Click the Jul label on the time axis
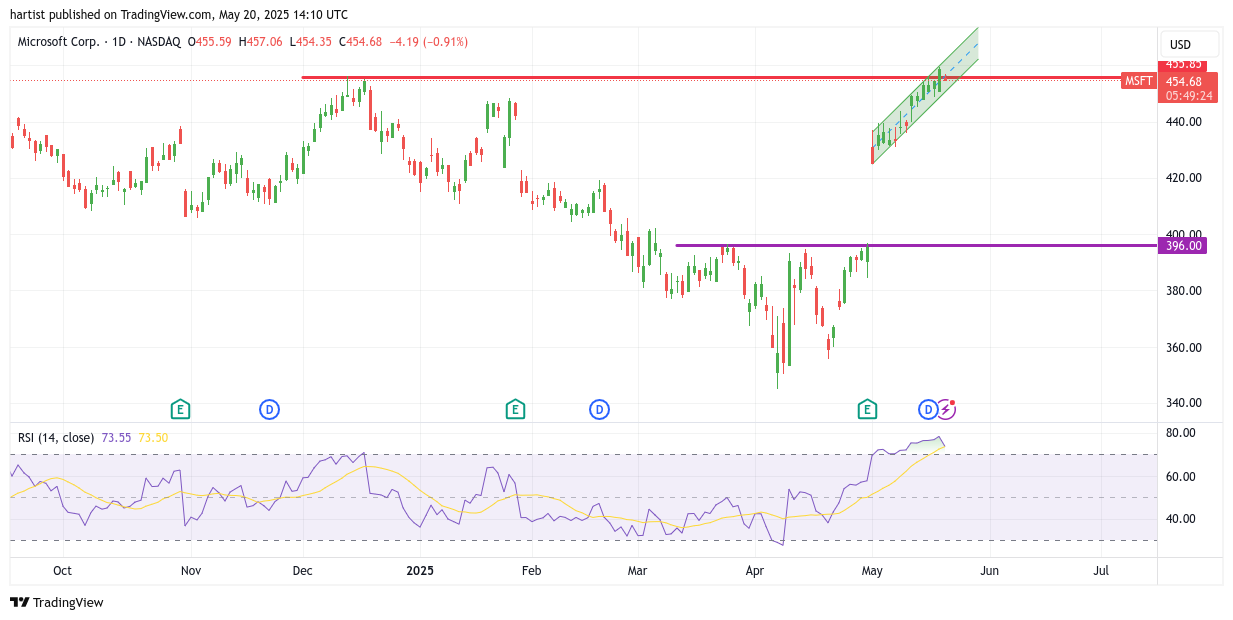 coord(1101,571)
